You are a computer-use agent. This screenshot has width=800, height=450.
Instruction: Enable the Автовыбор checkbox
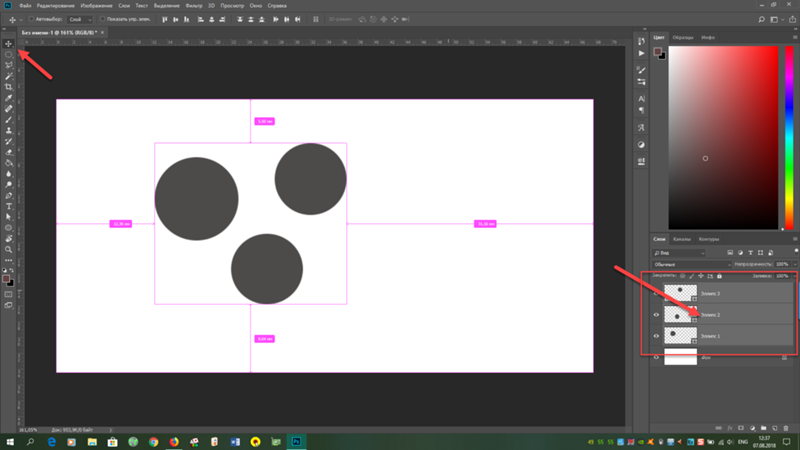(31, 19)
